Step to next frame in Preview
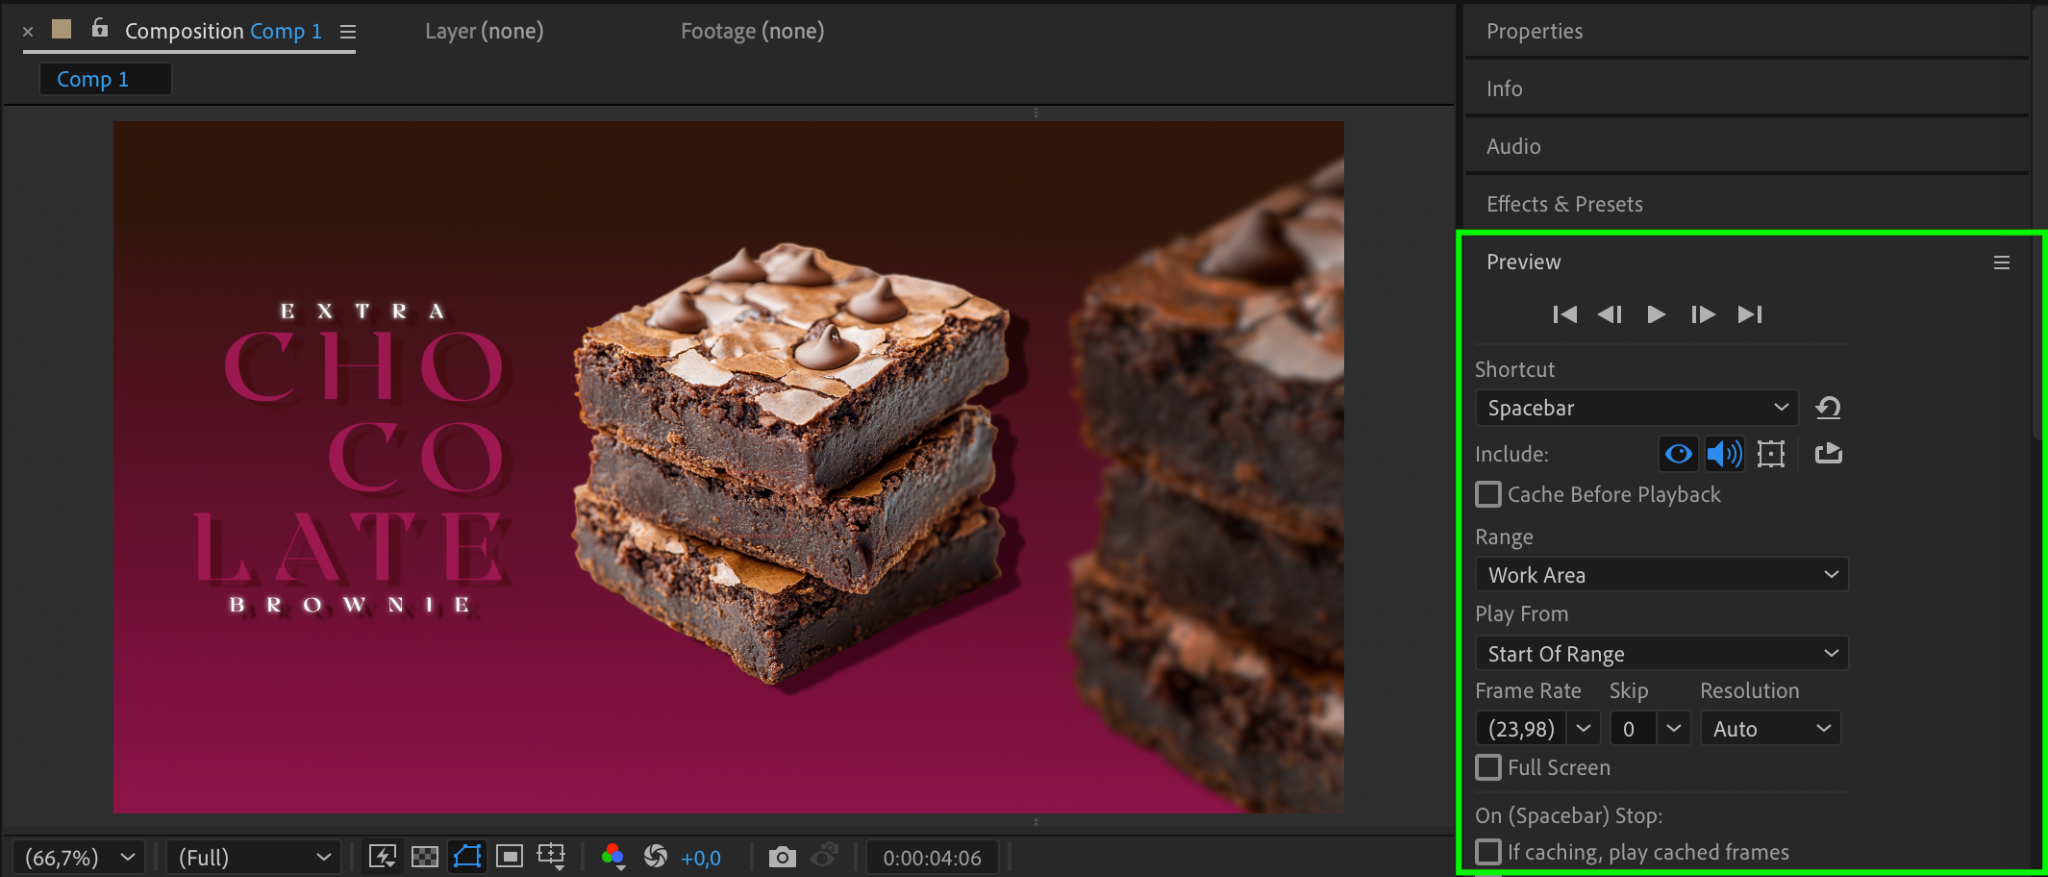This screenshot has height=877, width=2048. [1703, 315]
